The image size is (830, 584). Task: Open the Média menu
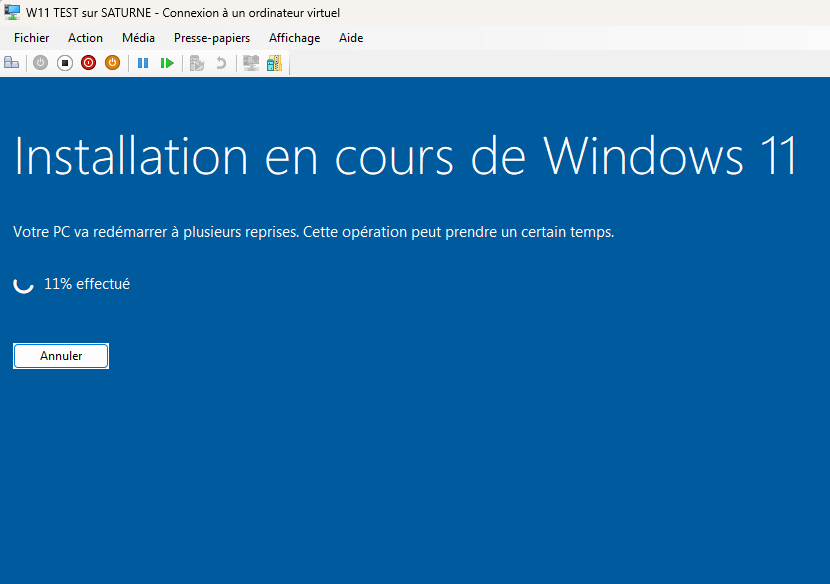coord(138,38)
